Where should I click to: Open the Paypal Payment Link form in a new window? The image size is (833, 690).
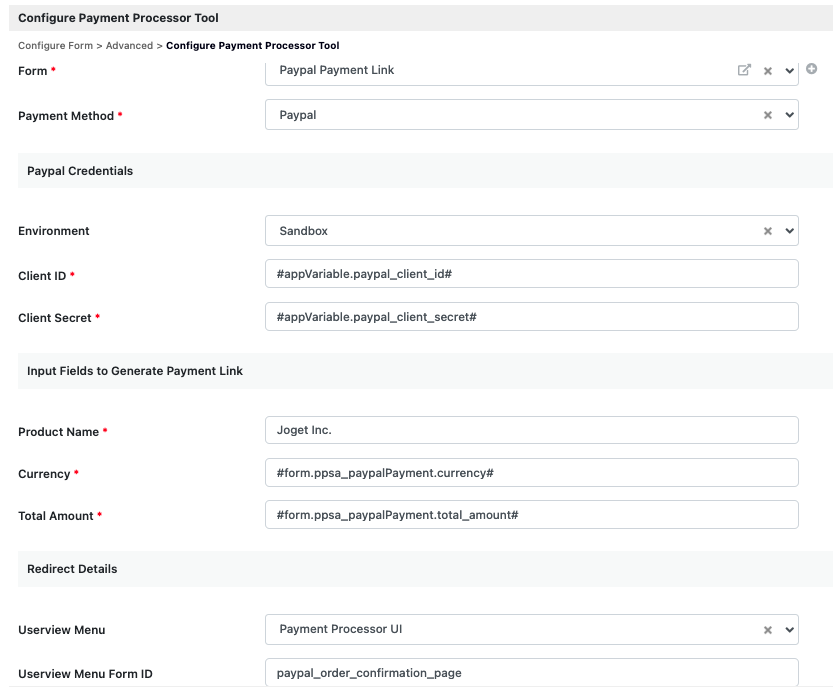(x=744, y=70)
